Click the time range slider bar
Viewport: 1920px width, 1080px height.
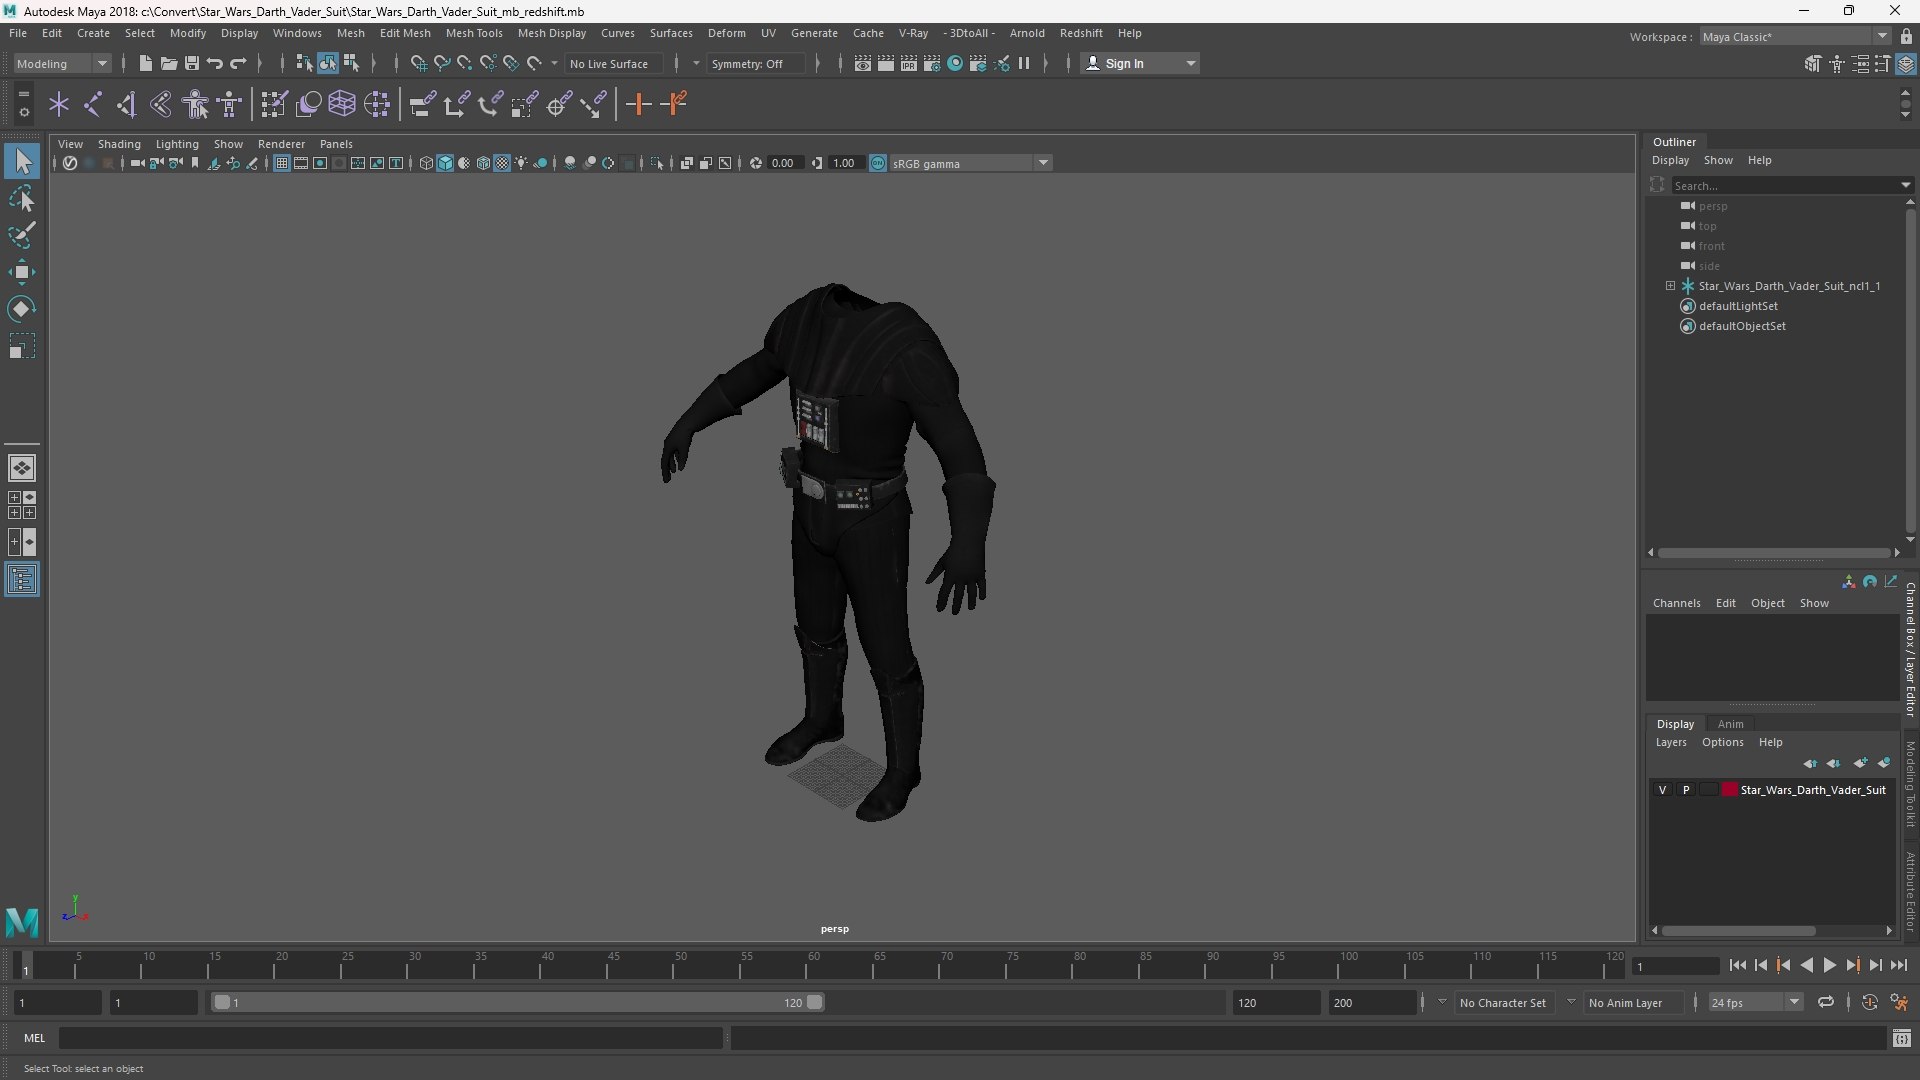[517, 1002]
